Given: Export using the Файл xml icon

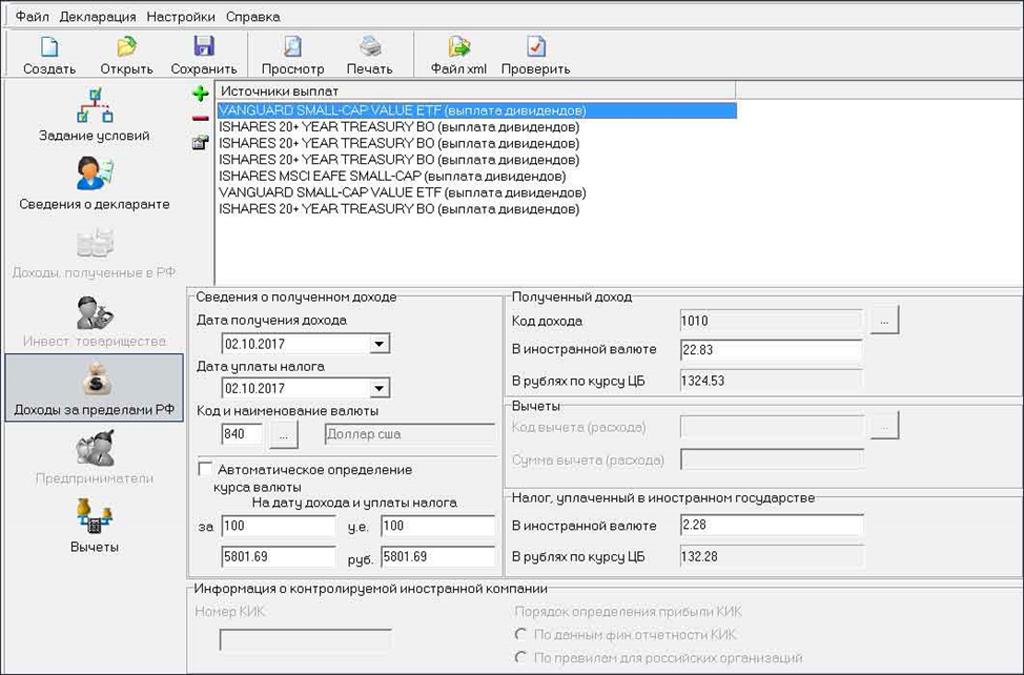Looking at the screenshot, I should (459, 48).
